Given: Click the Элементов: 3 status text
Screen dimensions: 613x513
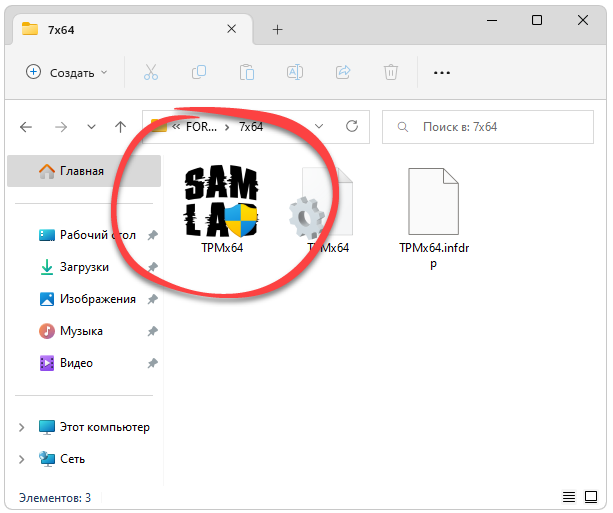Looking at the screenshot, I should click(x=55, y=498).
